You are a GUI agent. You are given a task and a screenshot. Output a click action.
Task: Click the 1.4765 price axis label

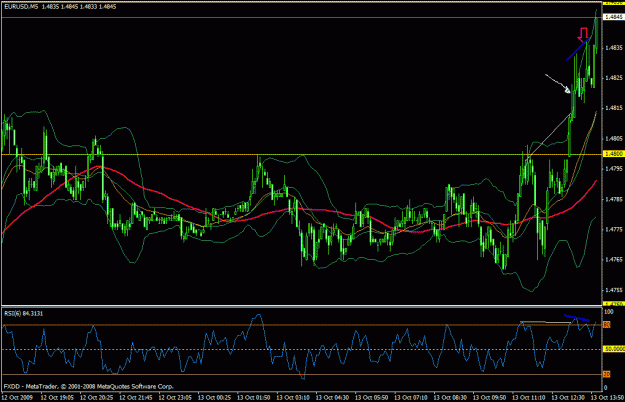(613, 260)
